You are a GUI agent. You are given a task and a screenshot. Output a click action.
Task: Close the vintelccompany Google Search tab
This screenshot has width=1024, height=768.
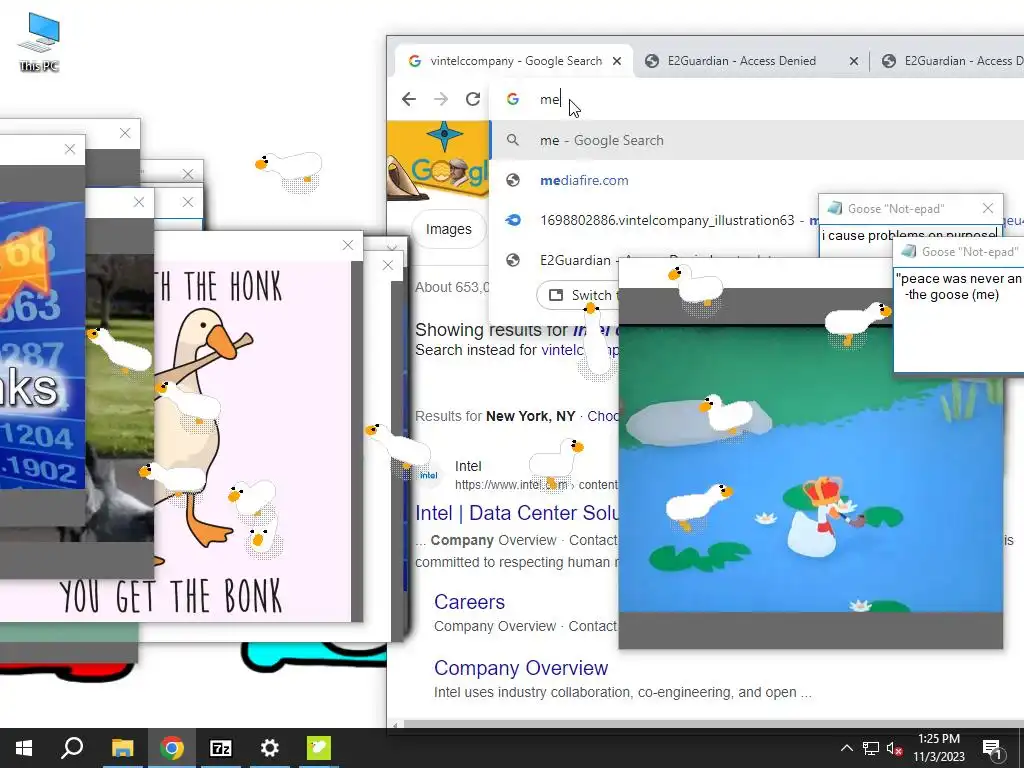coord(616,61)
